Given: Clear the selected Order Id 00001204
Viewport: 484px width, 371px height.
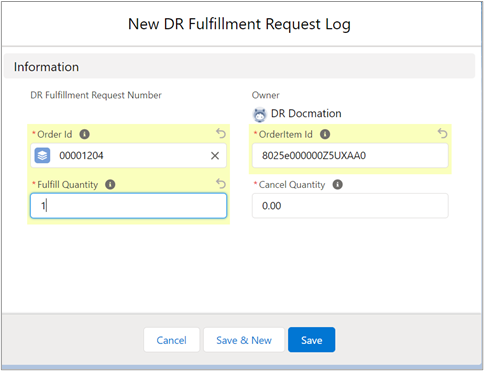Looking at the screenshot, I should pos(215,156).
